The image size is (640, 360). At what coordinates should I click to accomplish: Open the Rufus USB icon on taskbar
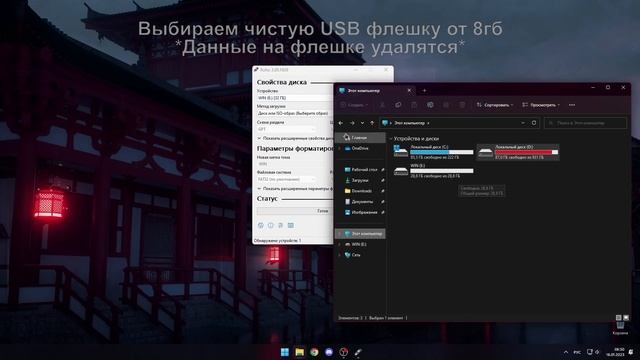coord(358,352)
